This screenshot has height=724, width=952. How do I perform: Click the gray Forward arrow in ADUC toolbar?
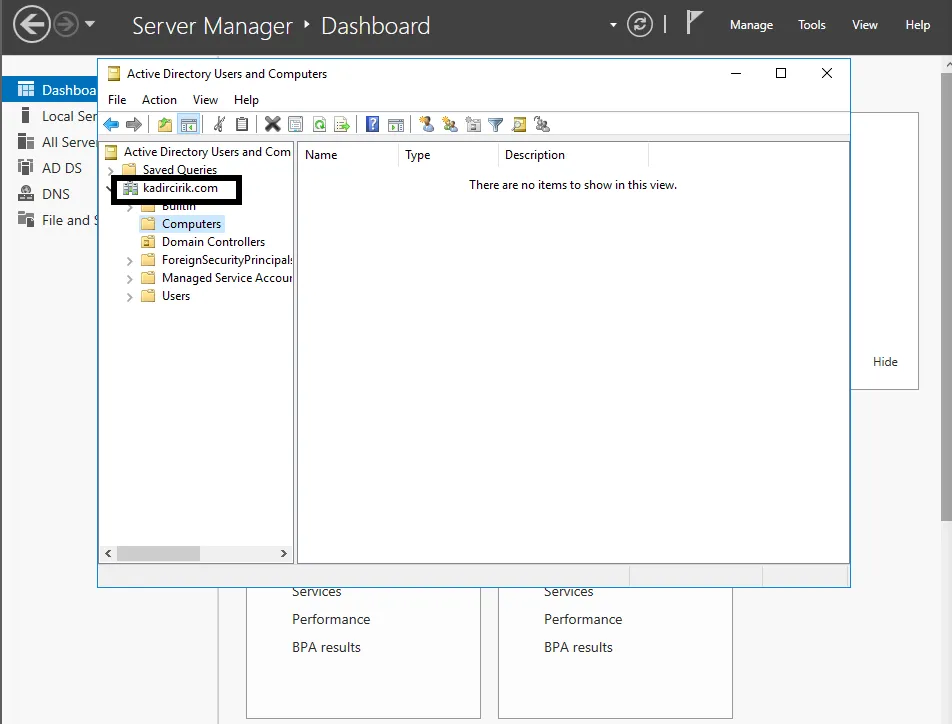[x=134, y=125]
